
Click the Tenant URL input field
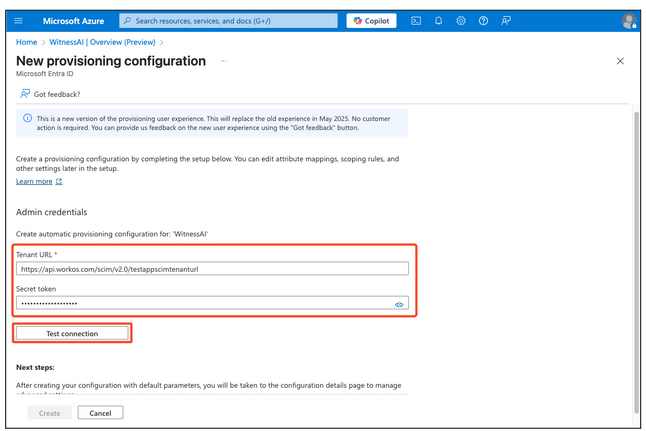(212, 269)
